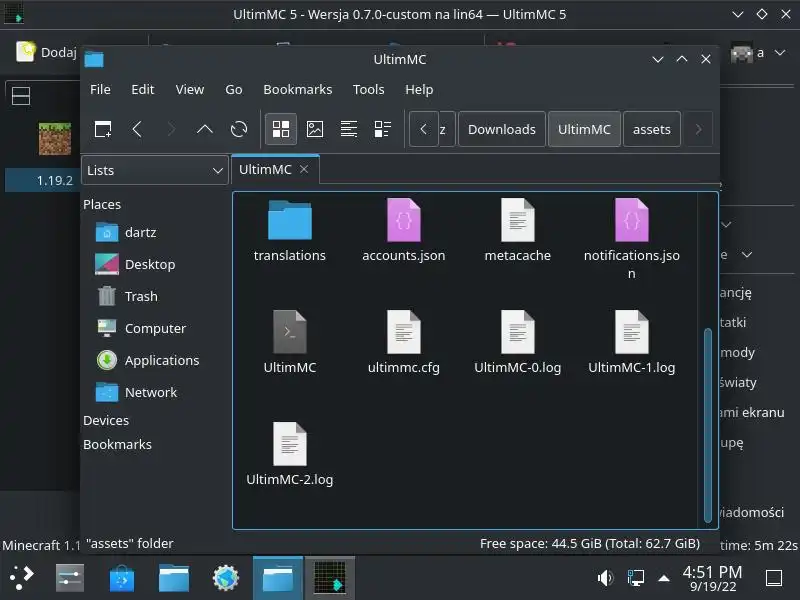
Task: Open Trash in Places sidebar
Action: tap(128, 296)
